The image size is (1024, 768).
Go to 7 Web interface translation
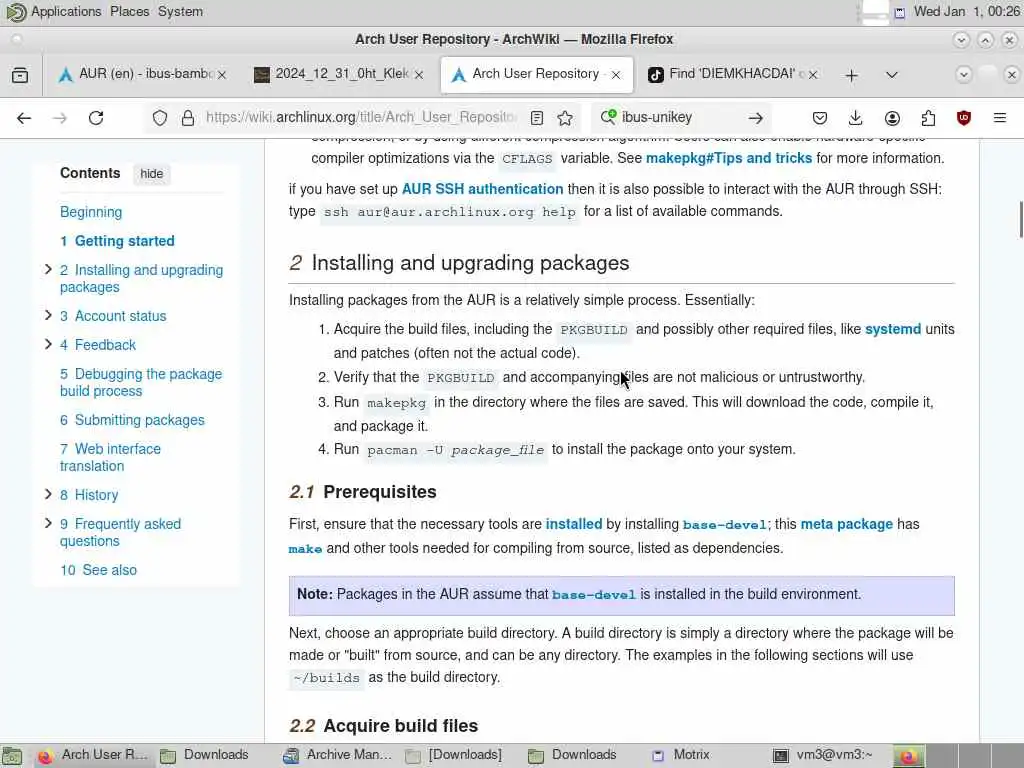click(x=110, y=457)
